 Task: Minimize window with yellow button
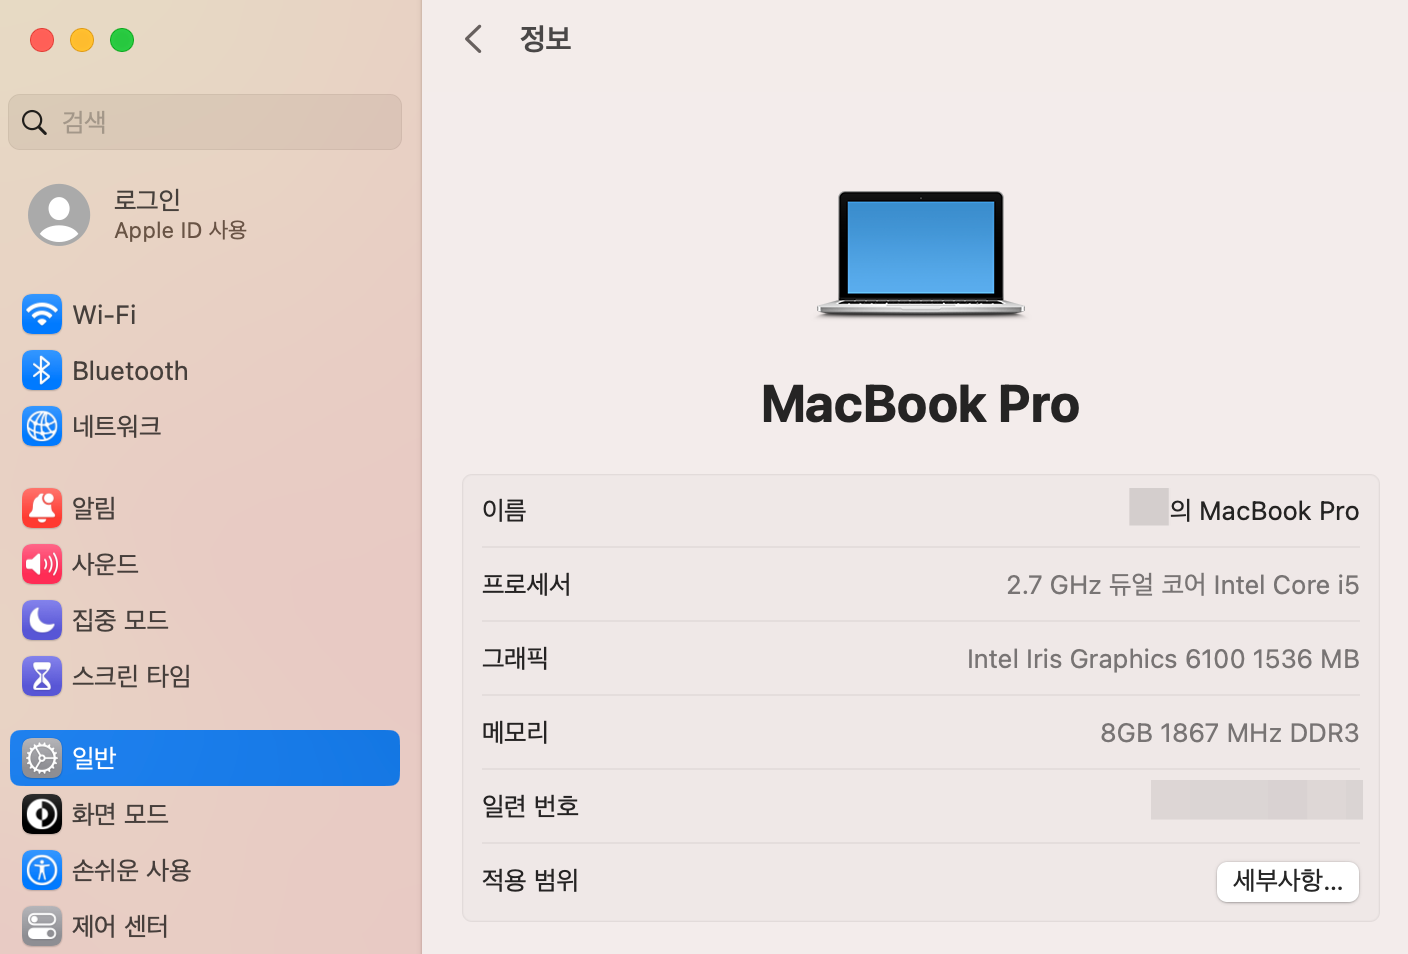pos(82,40)
